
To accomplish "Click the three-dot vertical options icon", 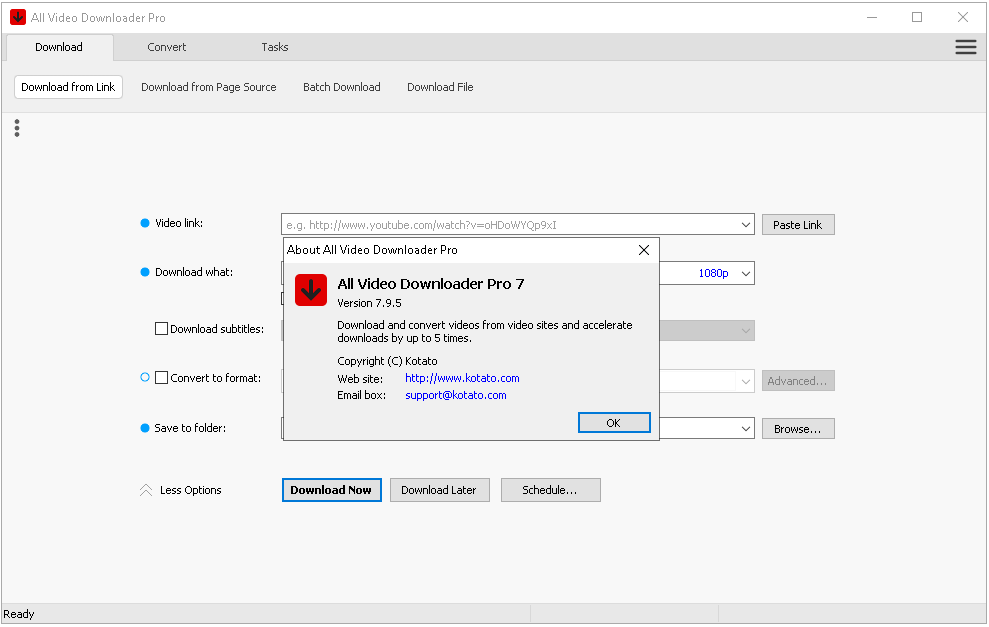I will (x=17, y=128).
